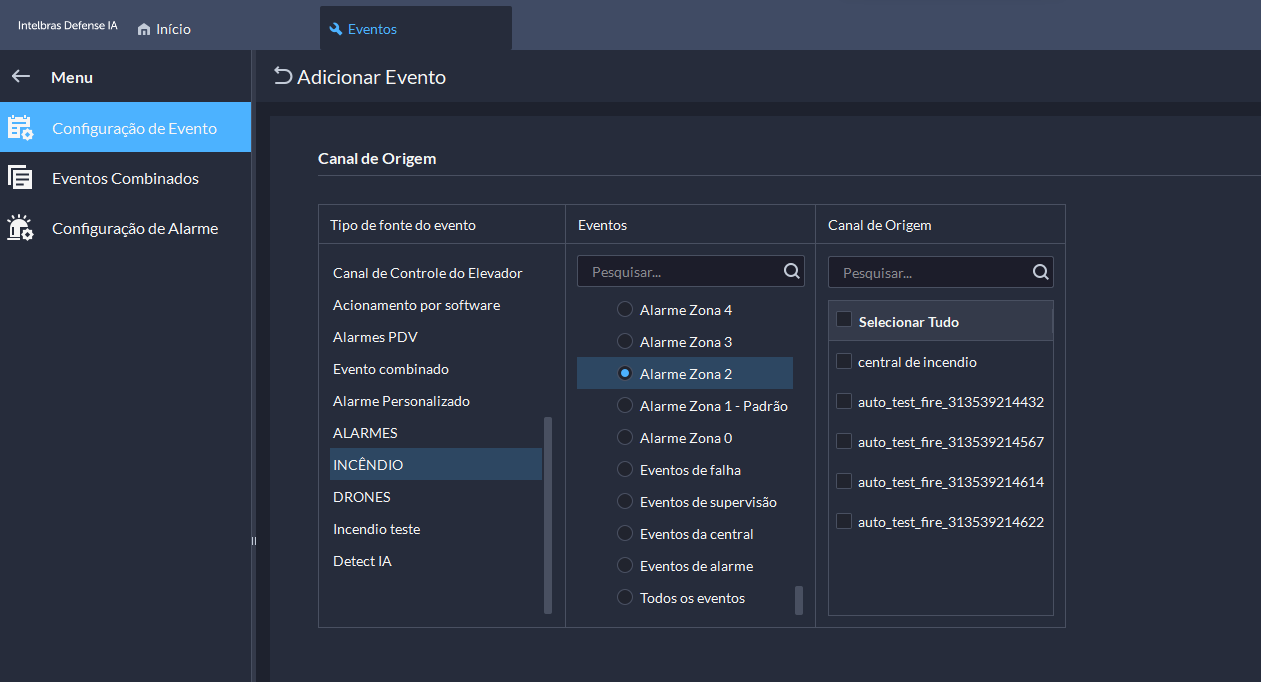Screen dimensions: 1261x682
Task: Click the Configuração de Alarme siren icon
Action: click(20, 228)
